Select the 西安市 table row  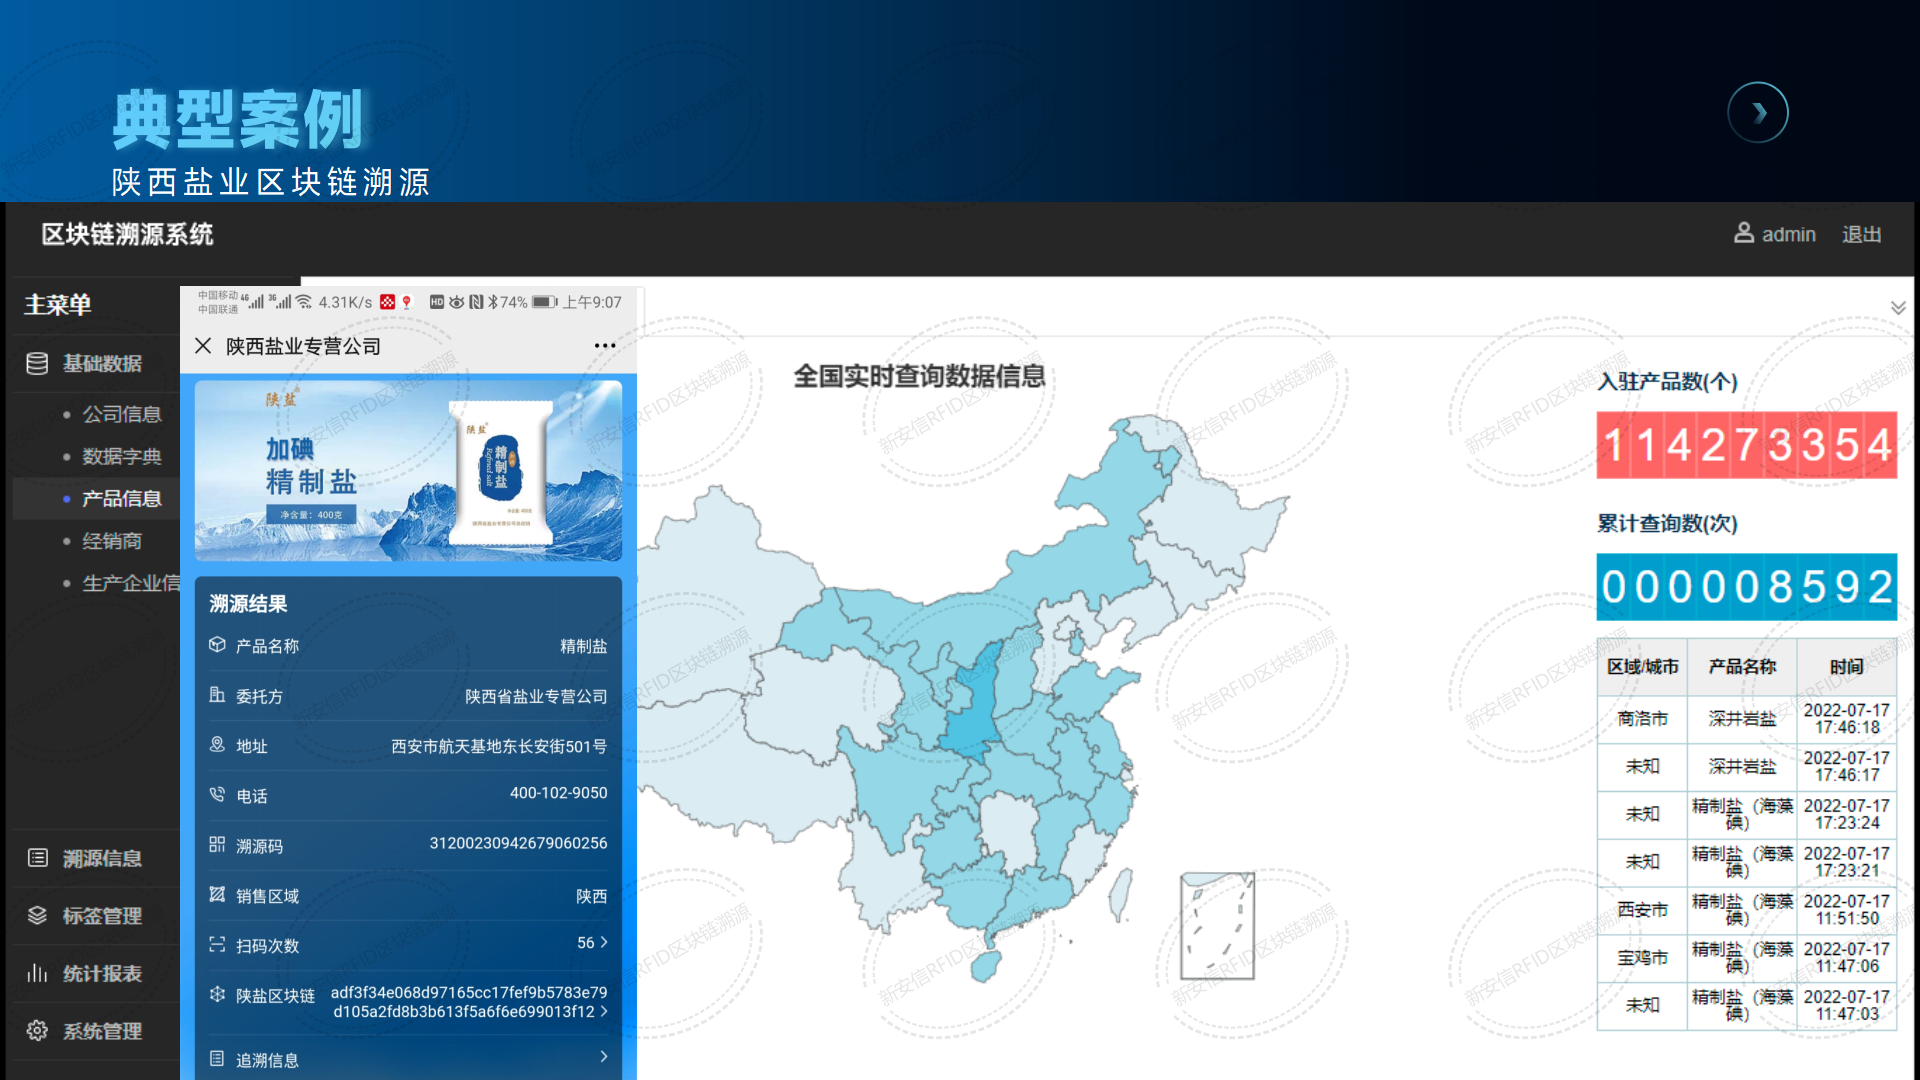coord(1746,910)
